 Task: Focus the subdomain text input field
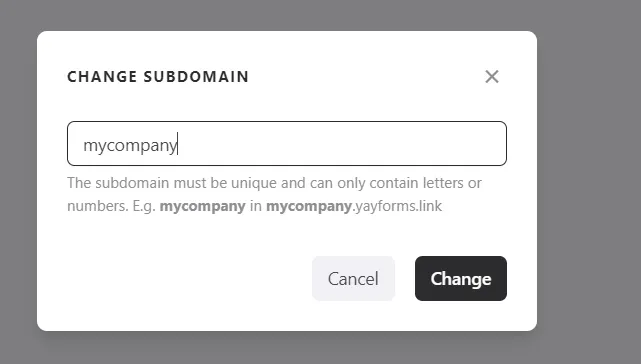(287, 144)
